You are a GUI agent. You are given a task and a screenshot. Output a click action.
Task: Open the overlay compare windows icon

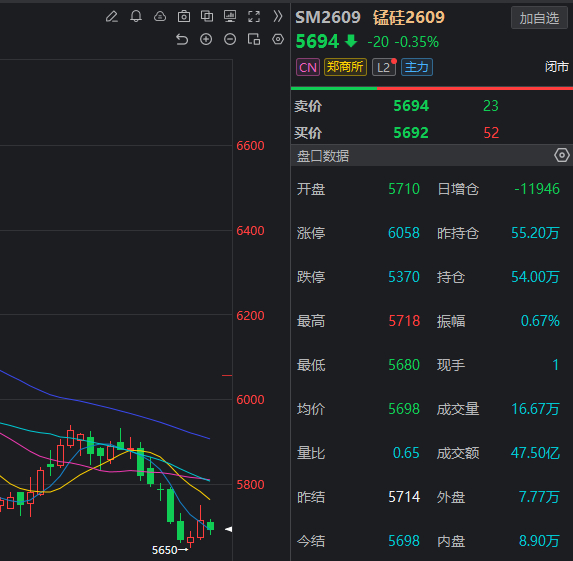(207, 16)
